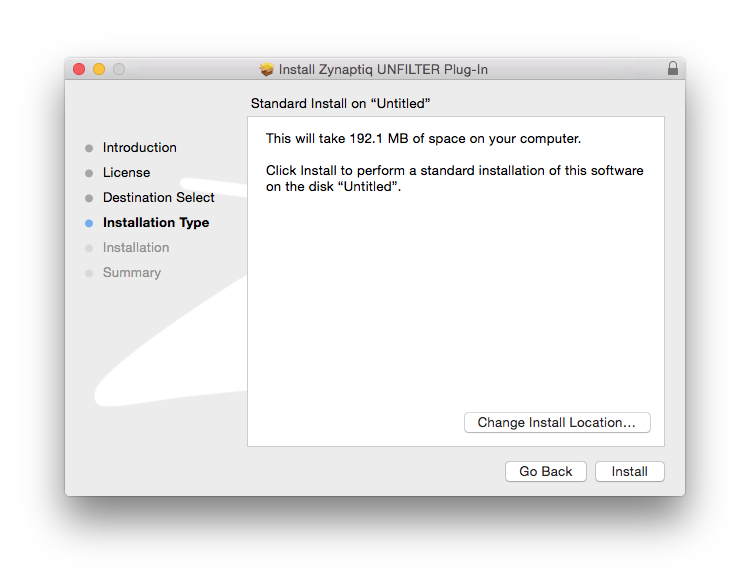Click the 'Click Install to perform' instruction text
750x574 pixels.
[x=454, y=178]
